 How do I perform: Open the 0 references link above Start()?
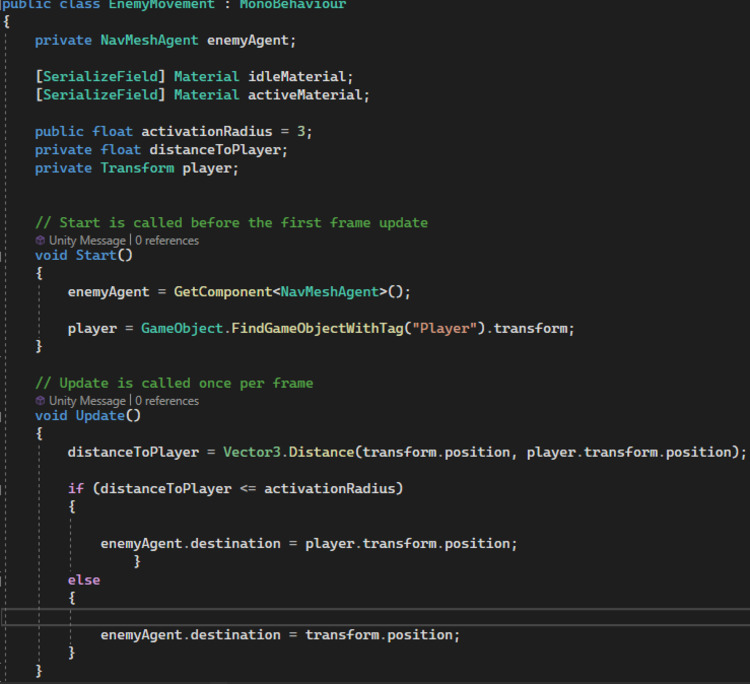point(167,241)
